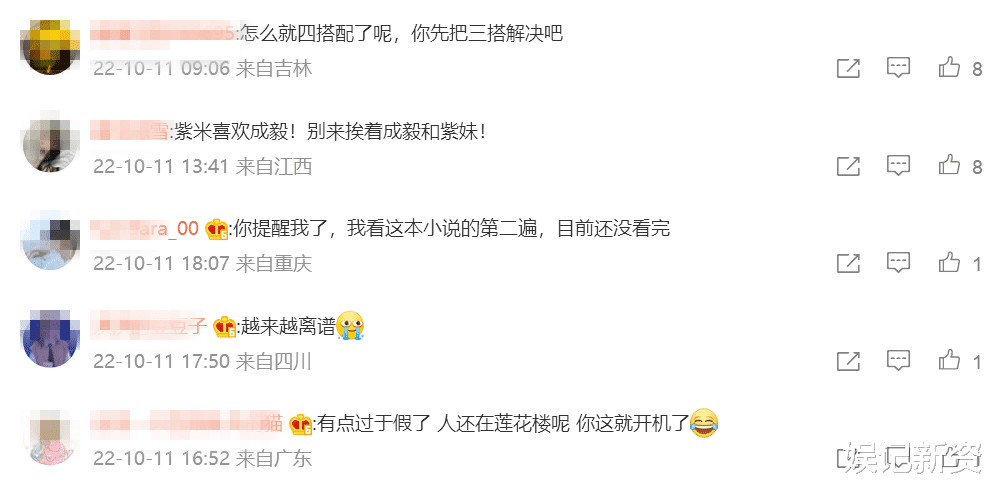Open avatar of the 广东 commenter

pos(50,437)
